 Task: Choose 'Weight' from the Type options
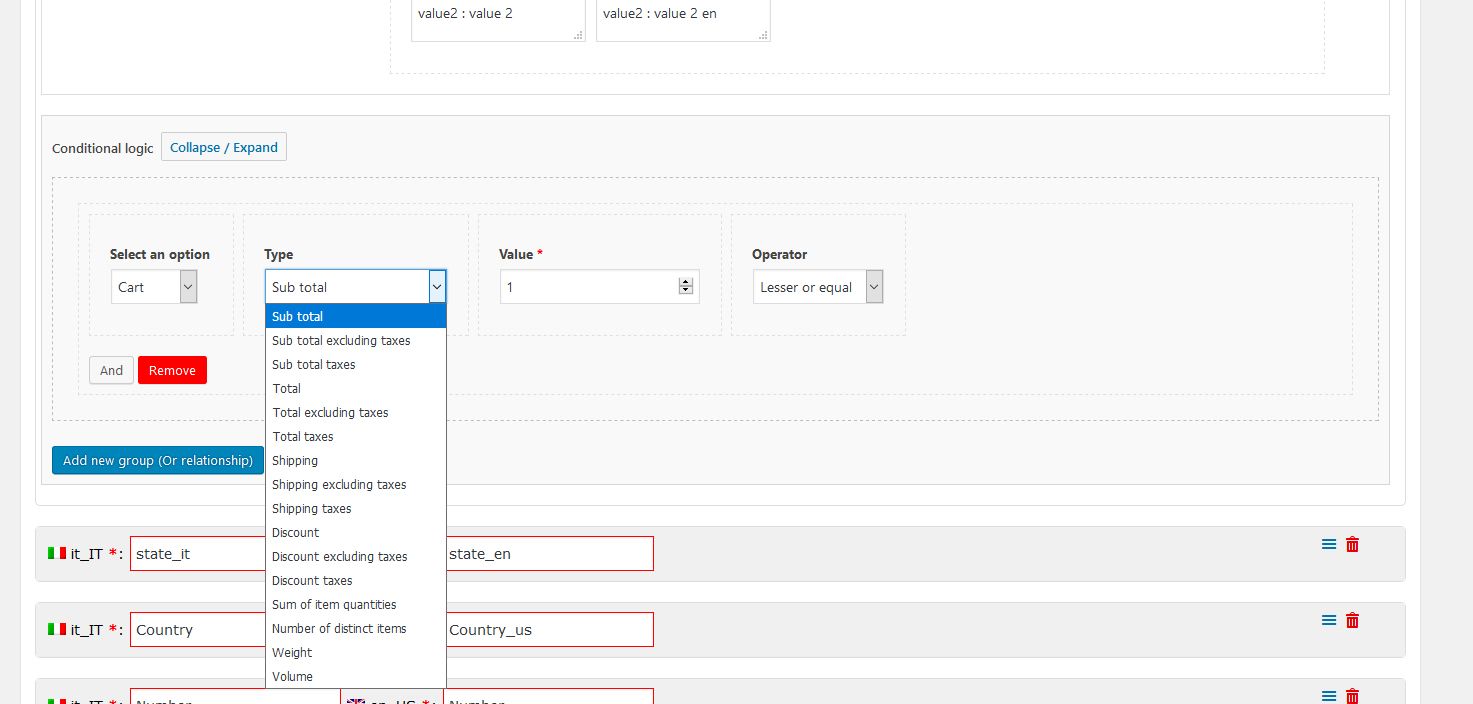tap(292, 653)
